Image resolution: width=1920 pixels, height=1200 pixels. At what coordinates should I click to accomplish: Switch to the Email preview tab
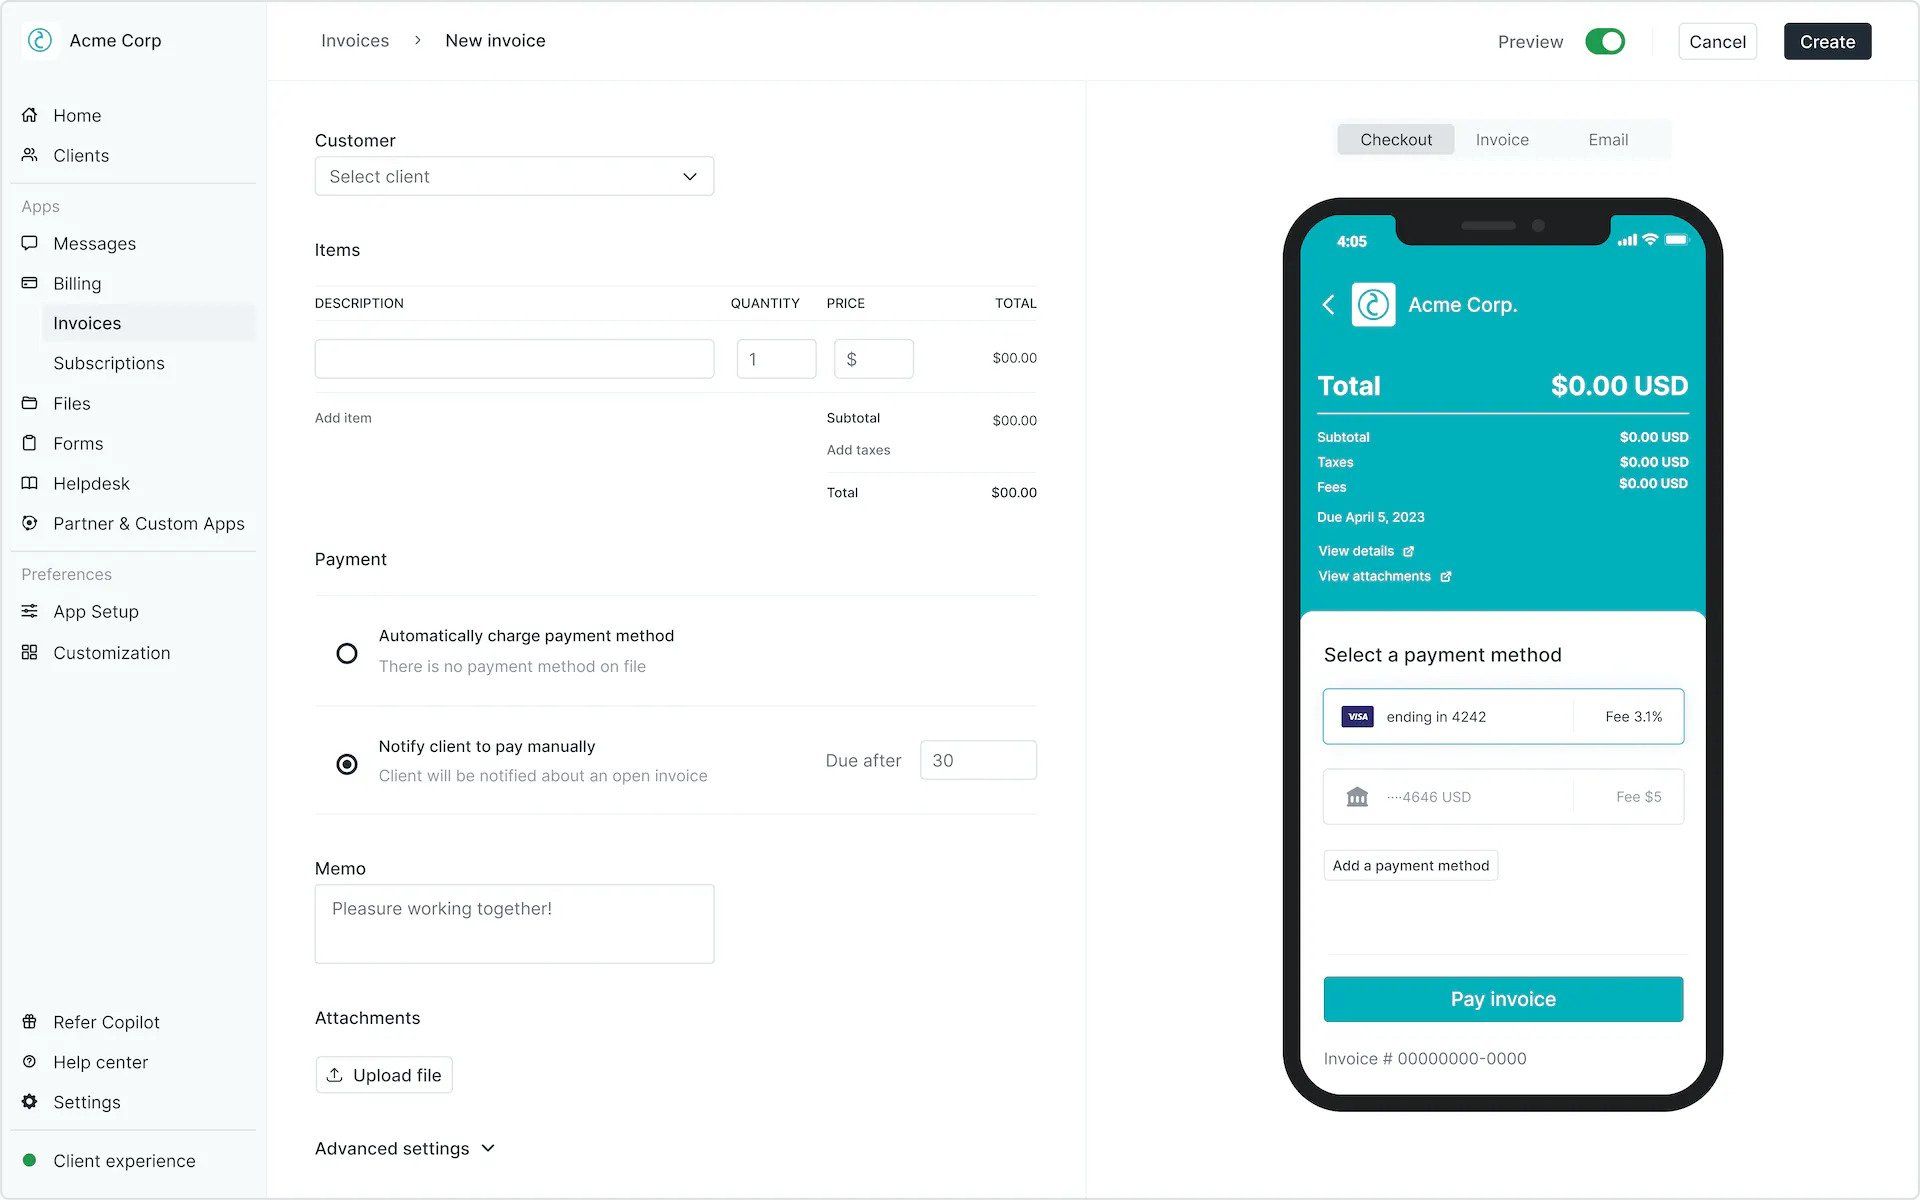pos(1608,140)
